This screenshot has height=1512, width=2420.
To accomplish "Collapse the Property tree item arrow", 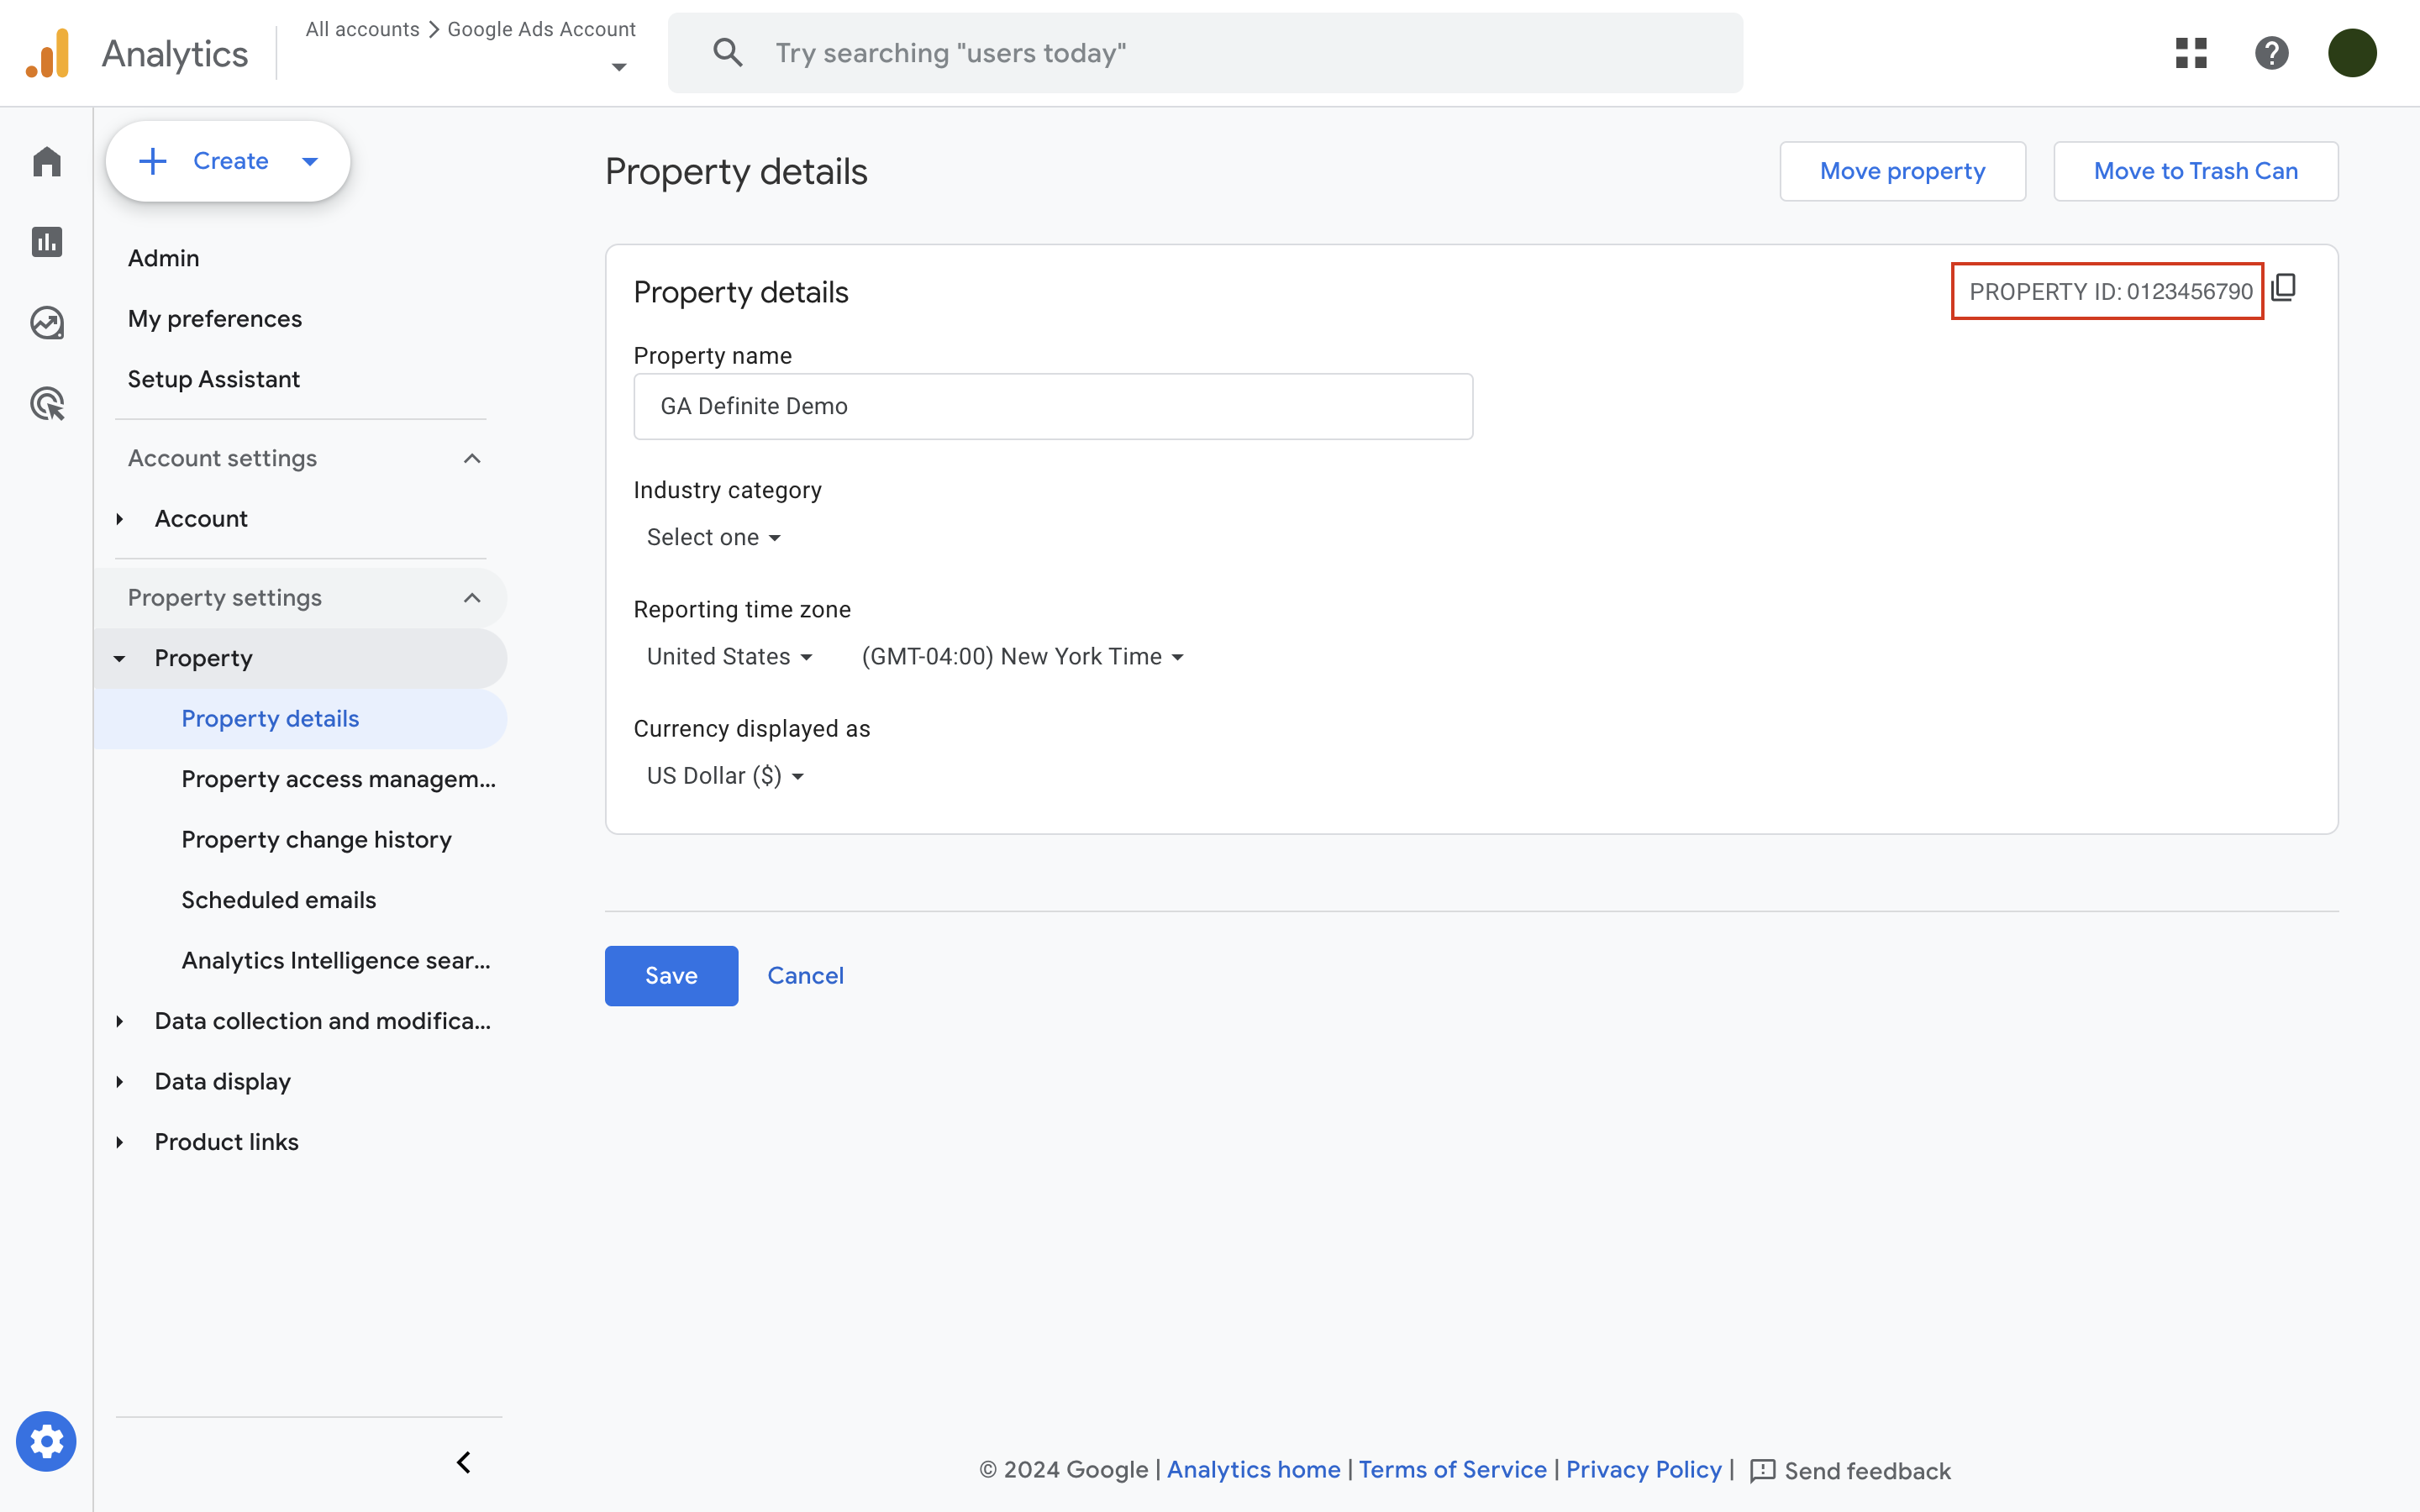I will [119, 659].
